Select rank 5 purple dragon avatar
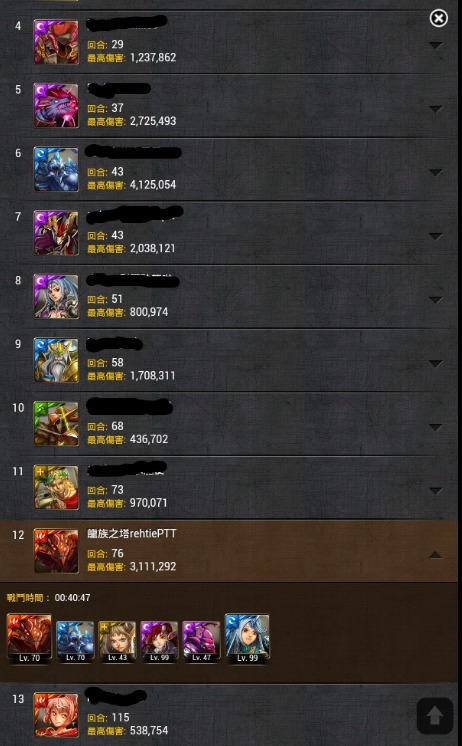 tap(56, 106)
